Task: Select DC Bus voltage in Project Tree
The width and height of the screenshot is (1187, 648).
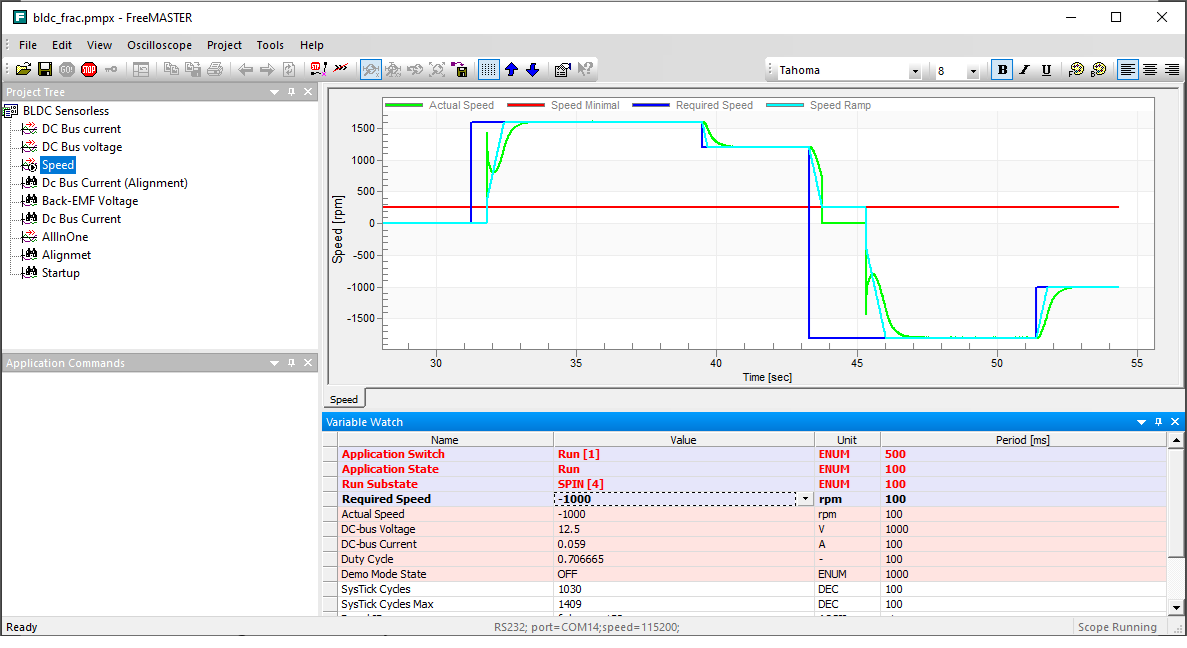Action: click(82, 147)
